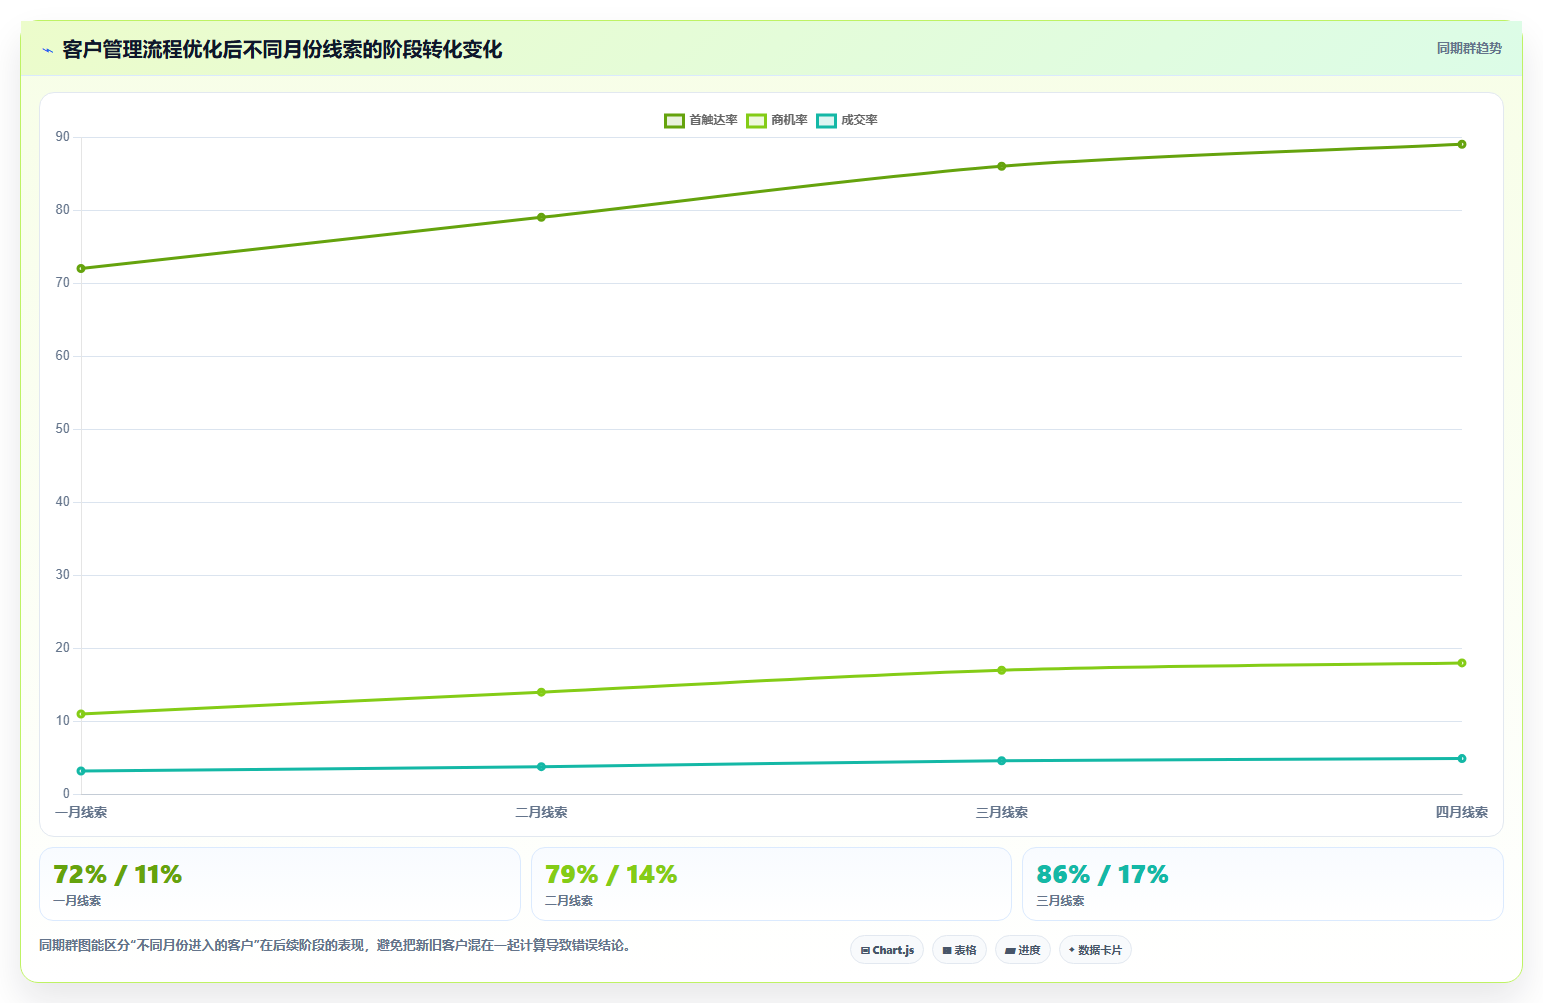This screenshot has width=1543, height=1003.
Task: Click the 三月线索 x-axis label
Action: [1001, 812]
